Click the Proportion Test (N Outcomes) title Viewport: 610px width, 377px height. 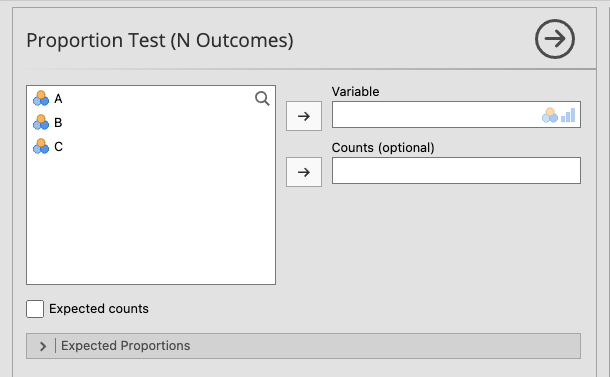pyautogui.click(x=160, y=40)
